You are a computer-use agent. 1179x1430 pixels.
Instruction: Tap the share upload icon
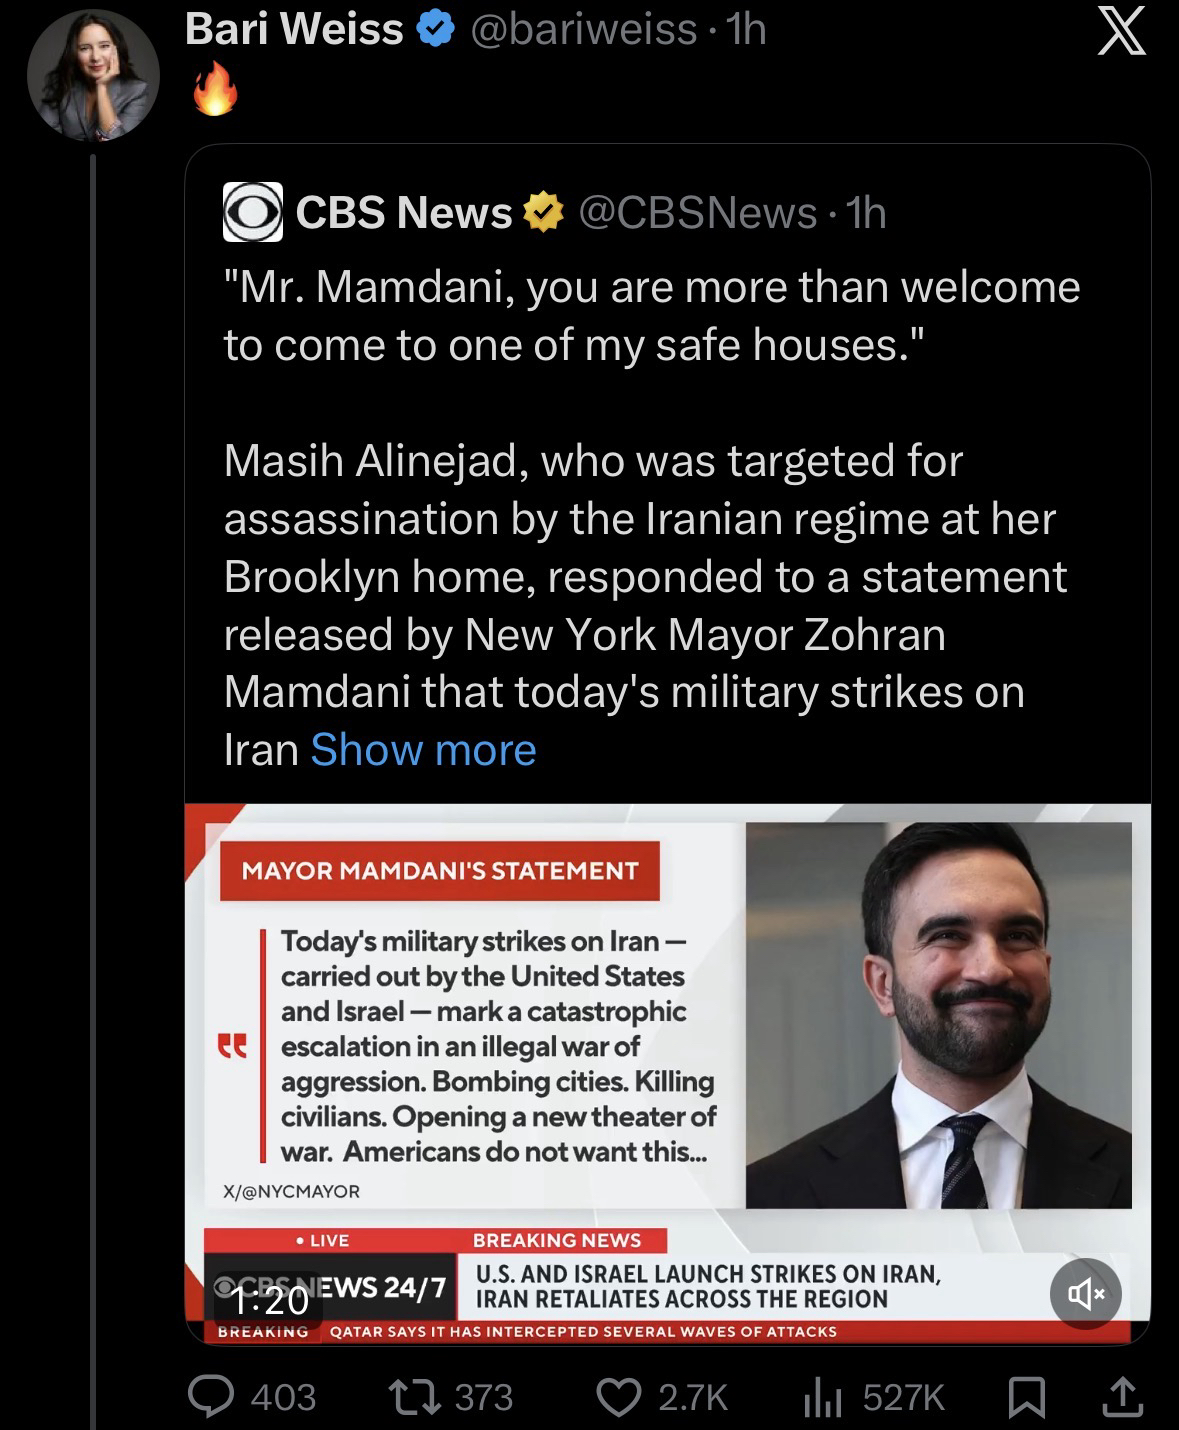click(x=1121, y=1397)
